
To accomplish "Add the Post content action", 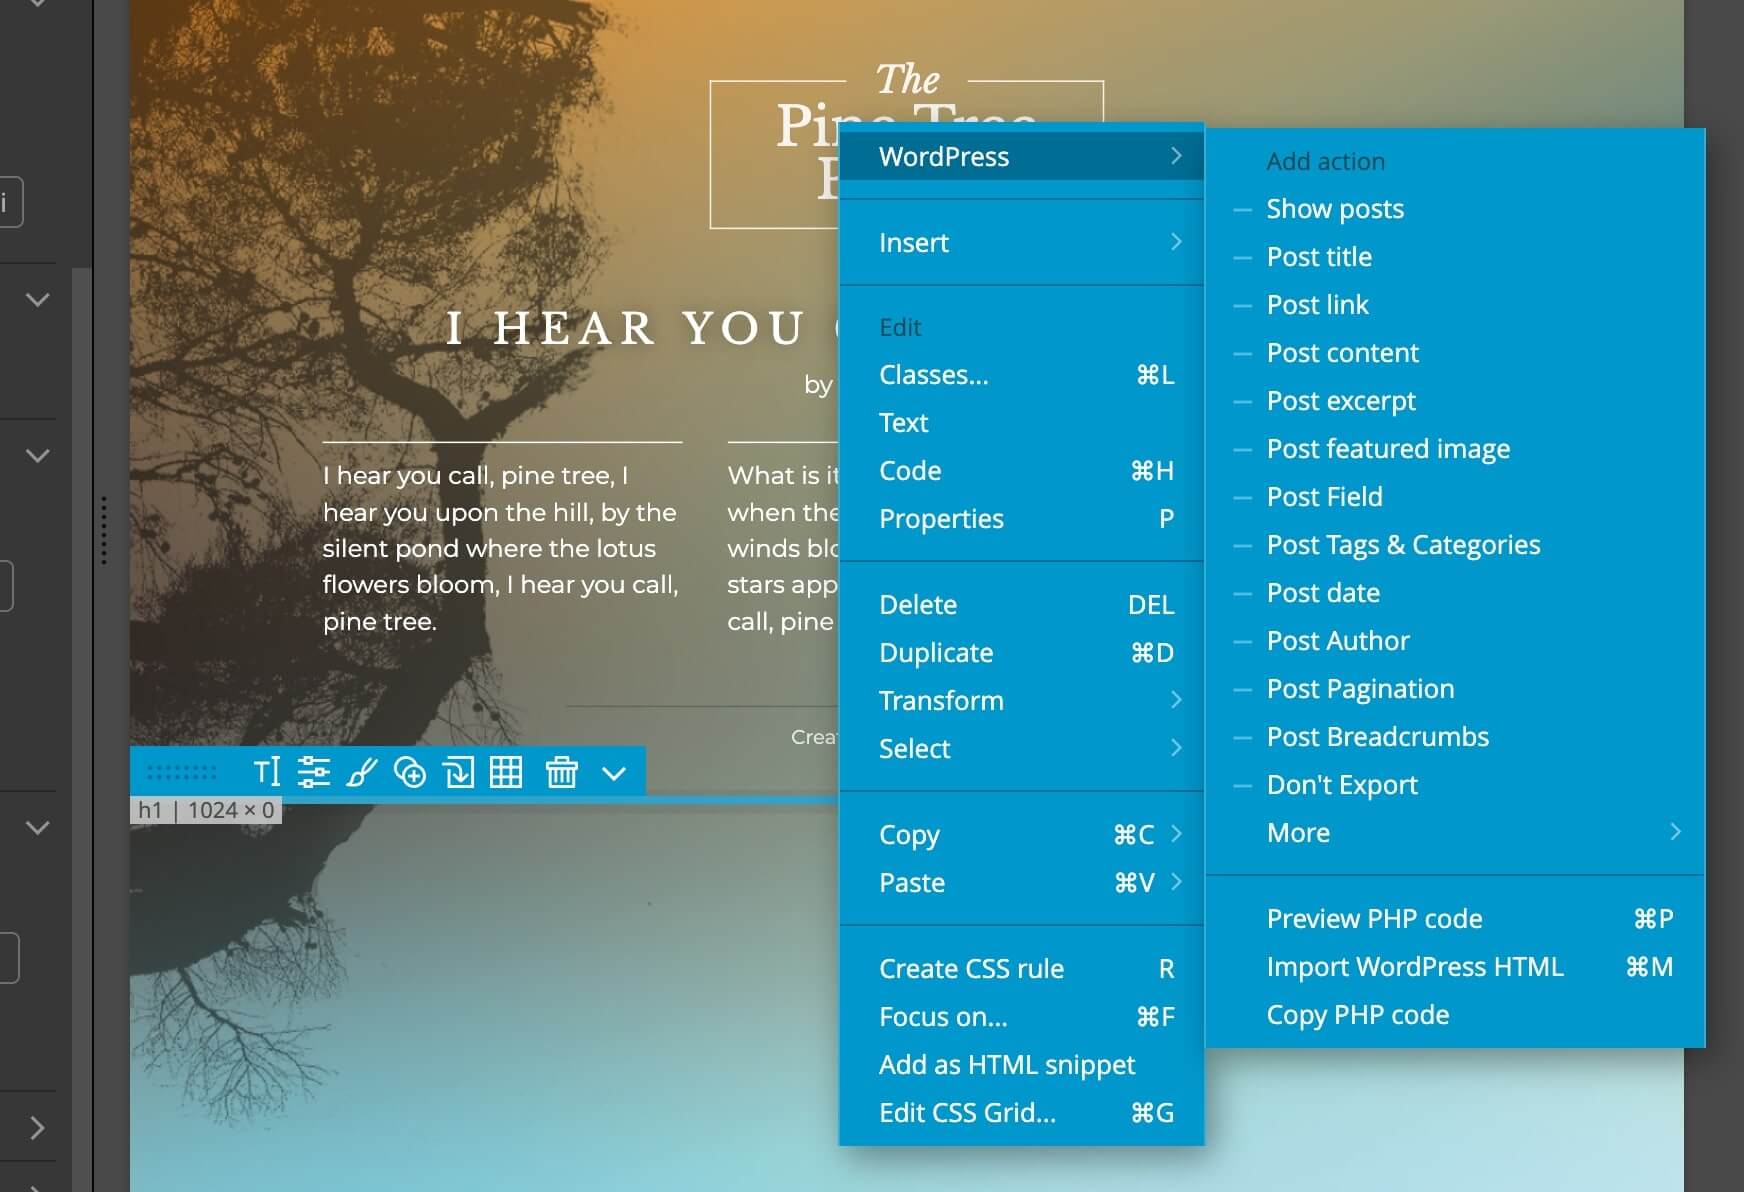I will pyautogui.click(x=1455, y=352).
